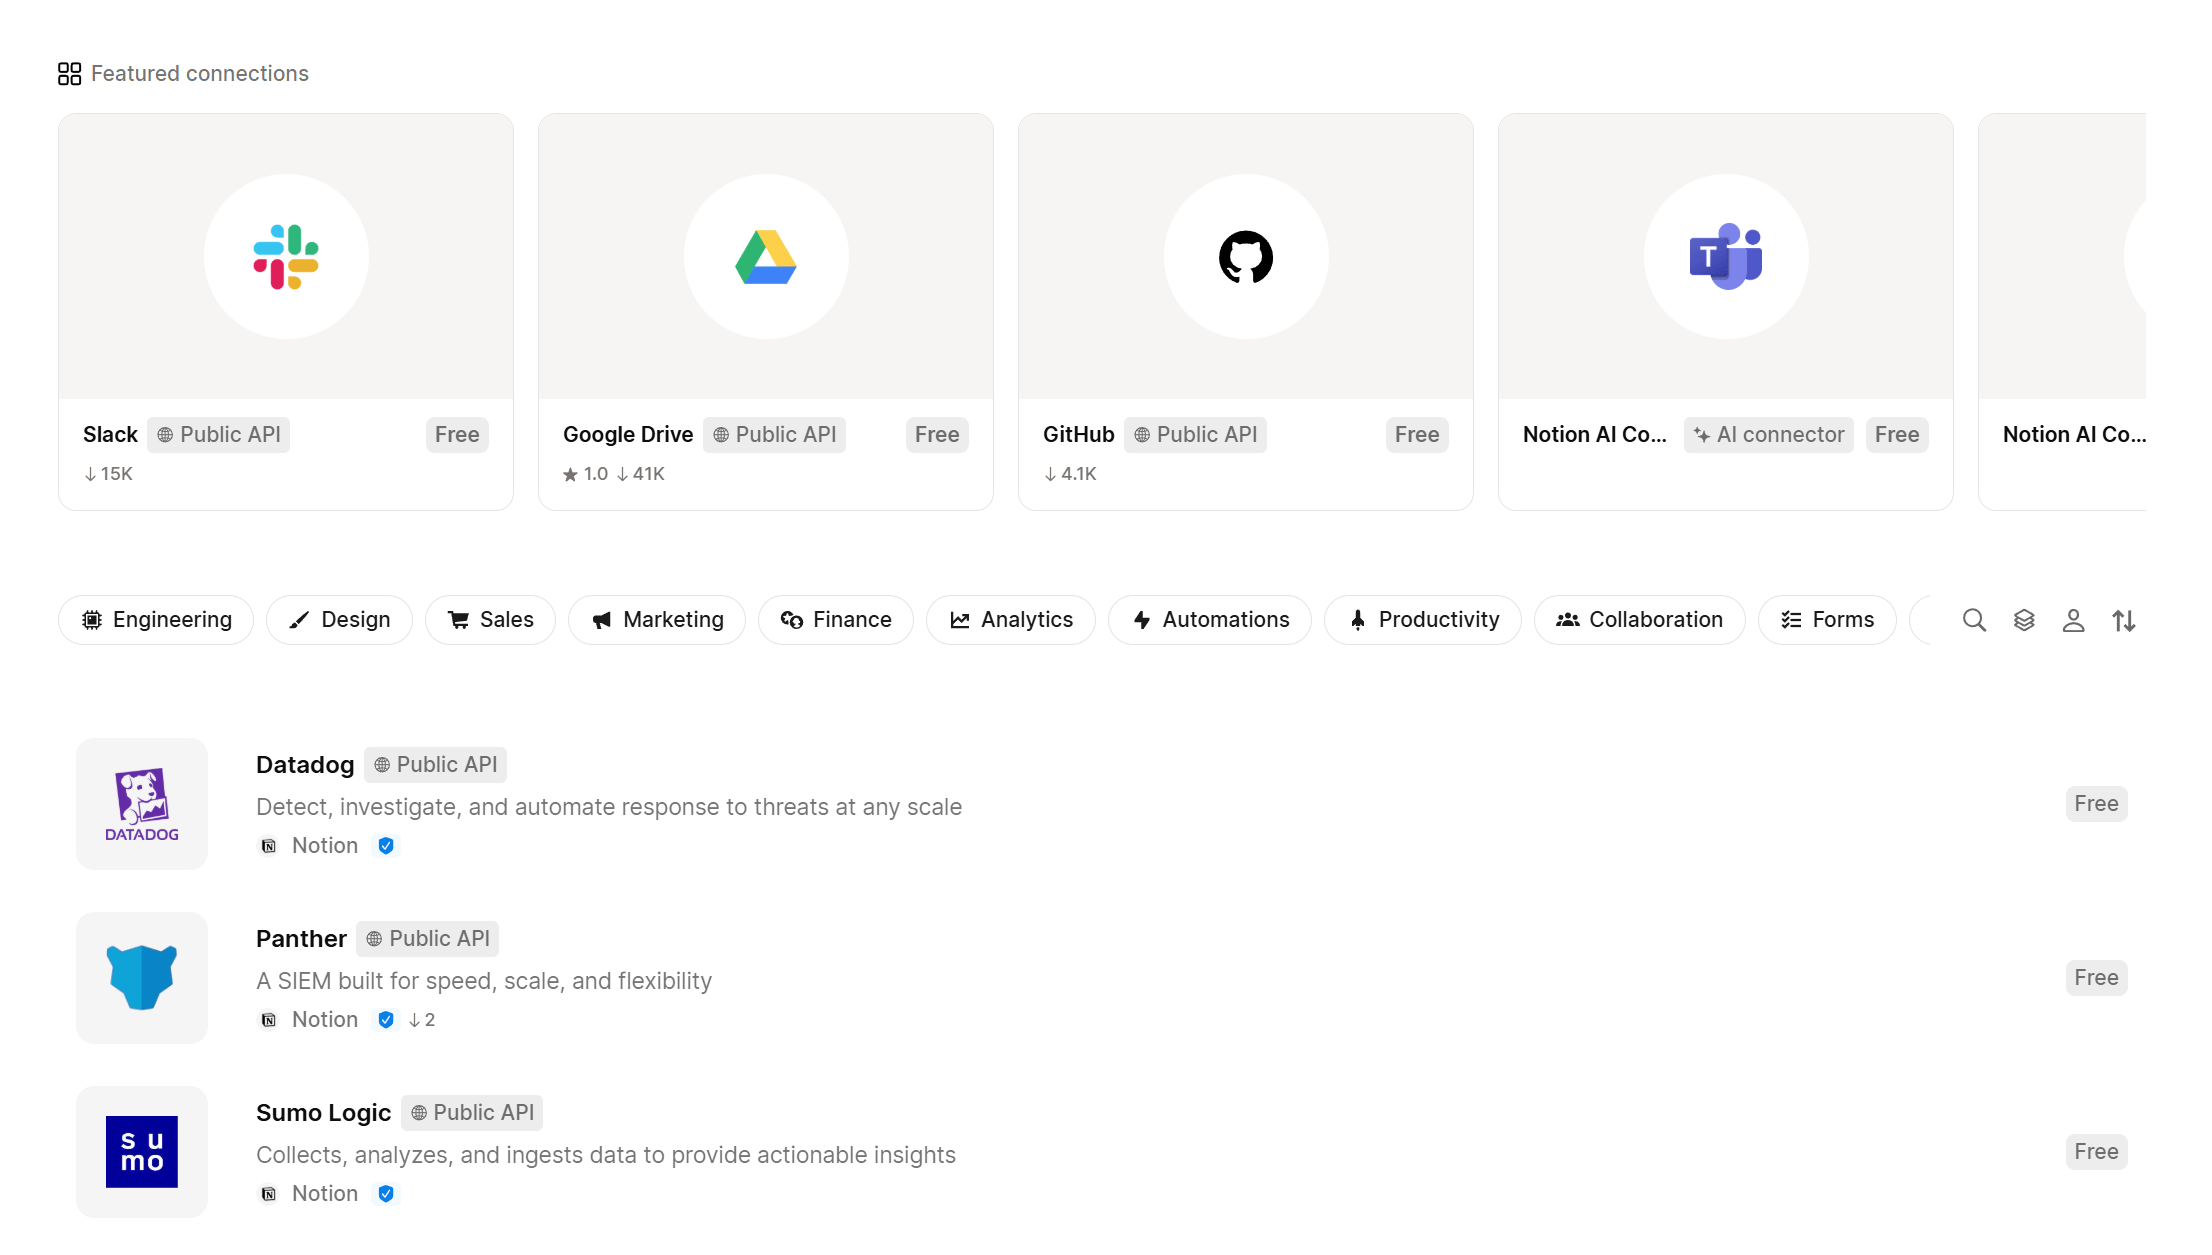Click the Free tag on Panther row

tap(2096, 978)
